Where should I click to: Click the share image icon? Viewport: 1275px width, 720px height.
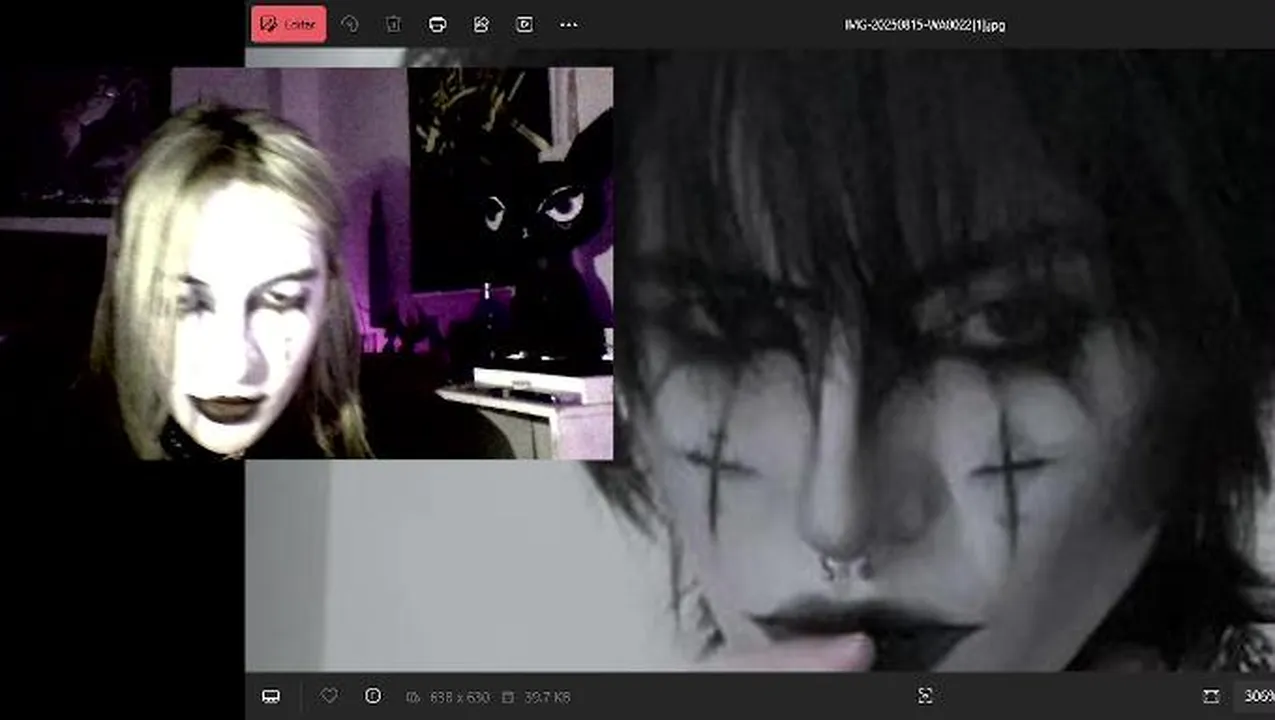pyautogui.click(x=481, y=24)
